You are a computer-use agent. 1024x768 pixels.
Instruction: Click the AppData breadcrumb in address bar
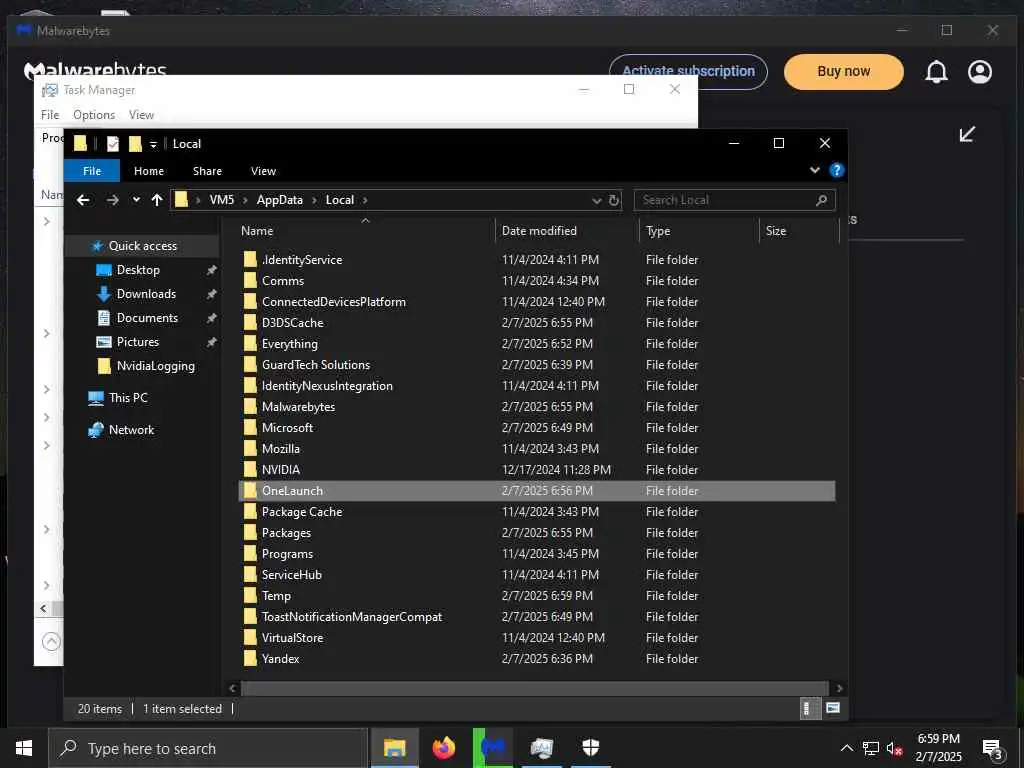pos(280,200)
